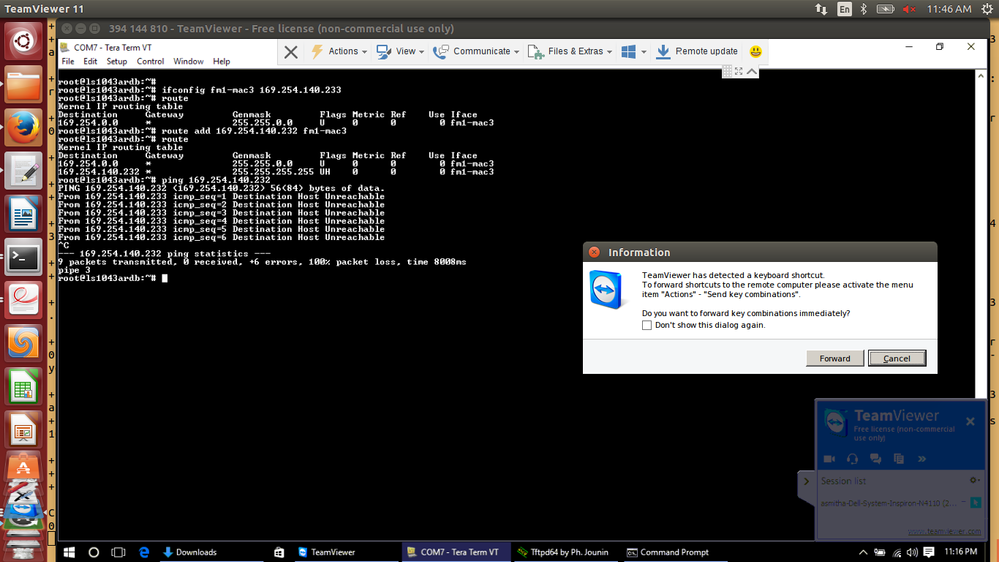Open the Setup menu in Tera Term
Image resolution: width=999 pixels, height=562 pixels.
pos(117,62)
